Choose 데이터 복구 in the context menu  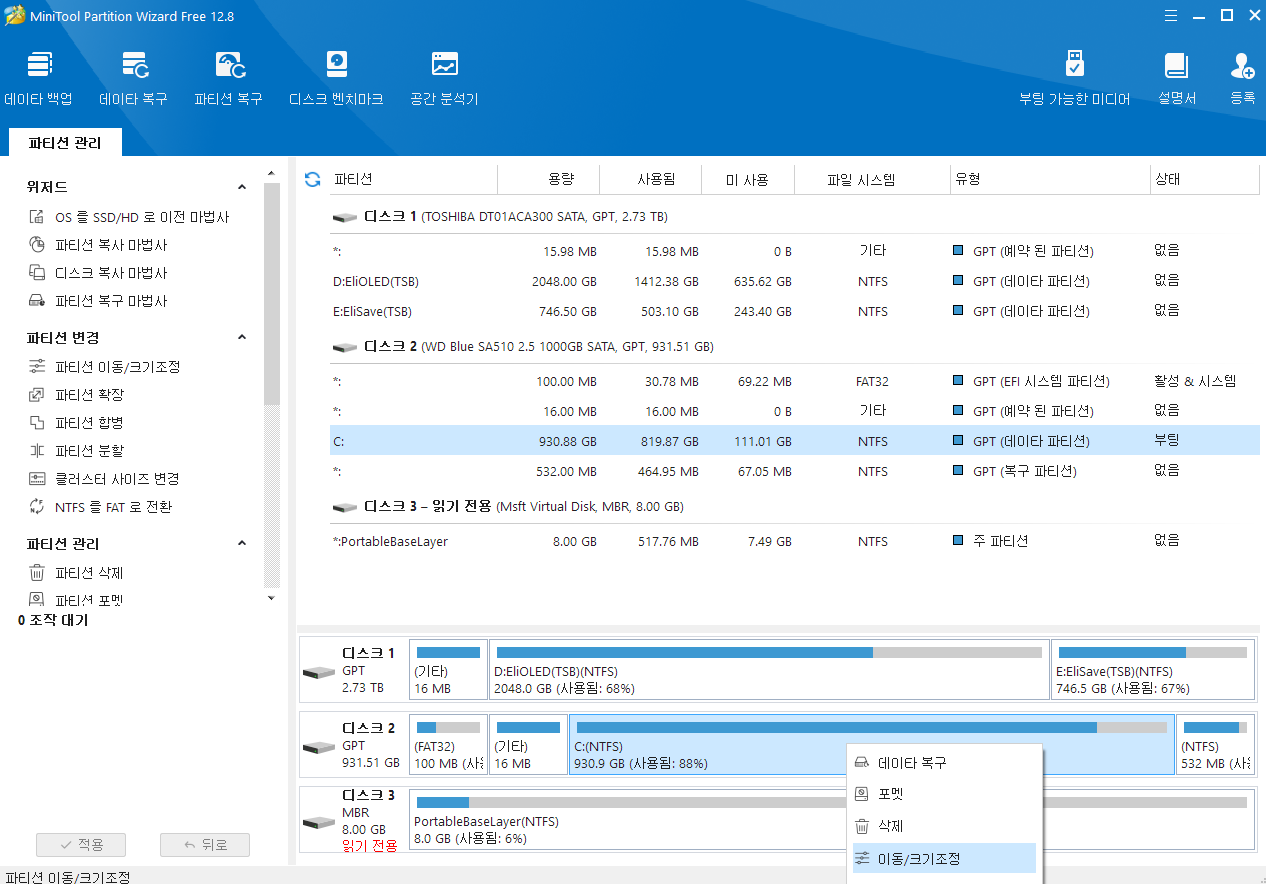[942, 763]
